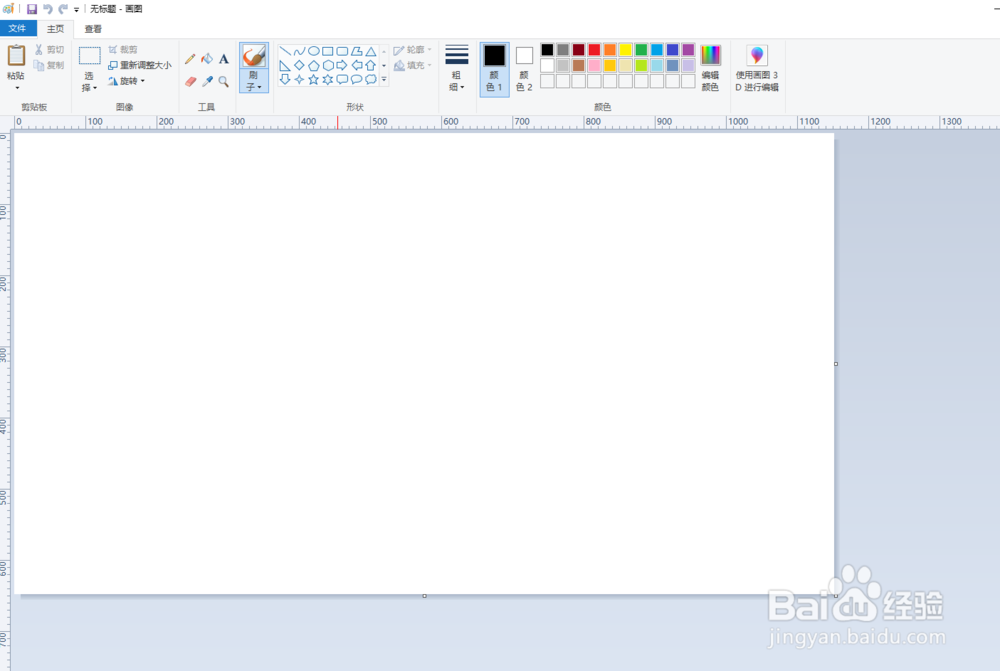Click the canvas bottom-edge resize handle
This screenshot has height=671, width=1000.
[425, 596]
